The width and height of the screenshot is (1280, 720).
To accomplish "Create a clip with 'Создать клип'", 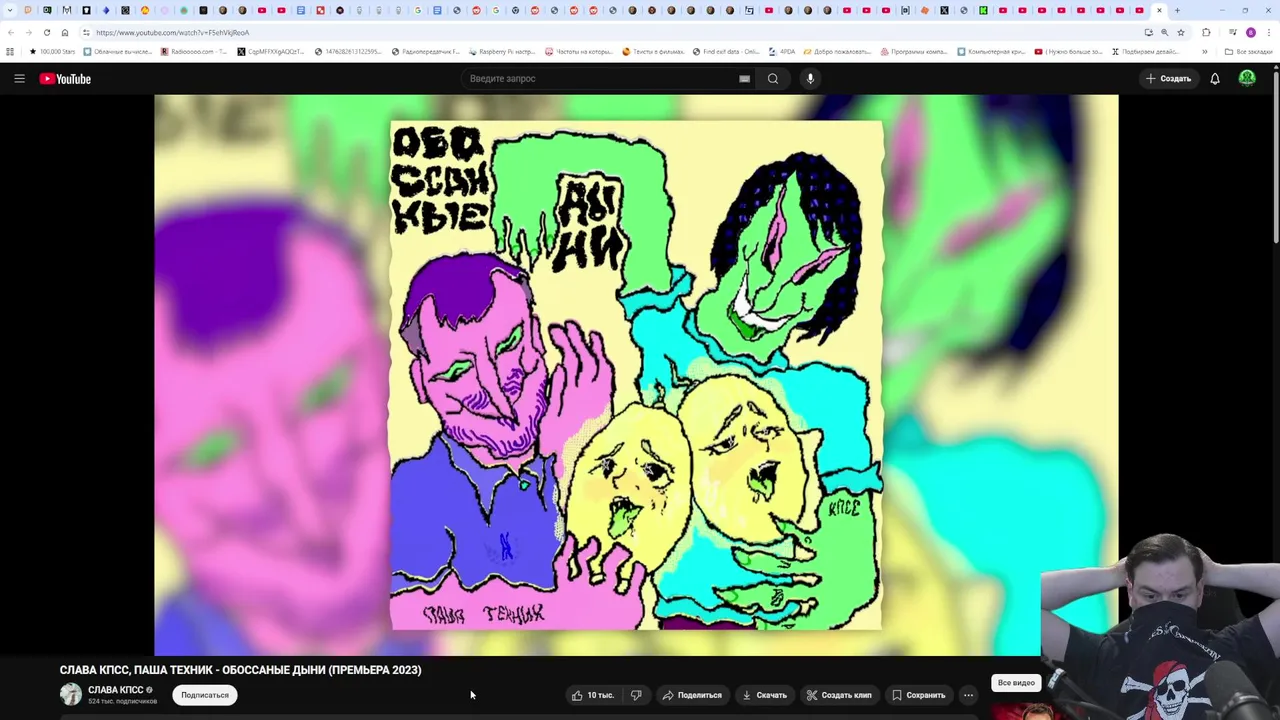I will click(x=839, y=695).
